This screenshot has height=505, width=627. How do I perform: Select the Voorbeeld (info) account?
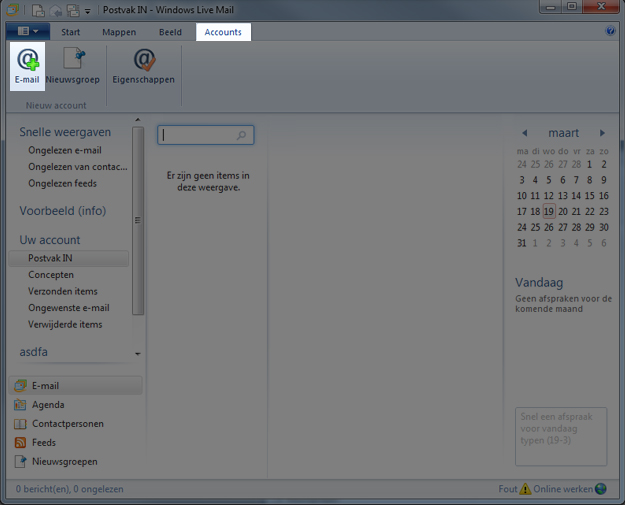coord(63,211)
